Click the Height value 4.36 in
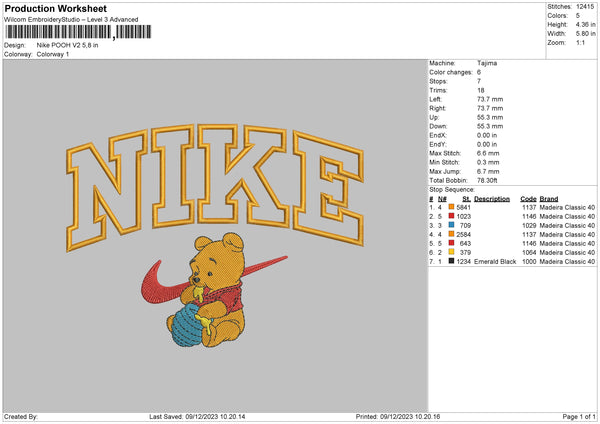The width and height of the screenshot is (600, 424). [x=585, y=24]
